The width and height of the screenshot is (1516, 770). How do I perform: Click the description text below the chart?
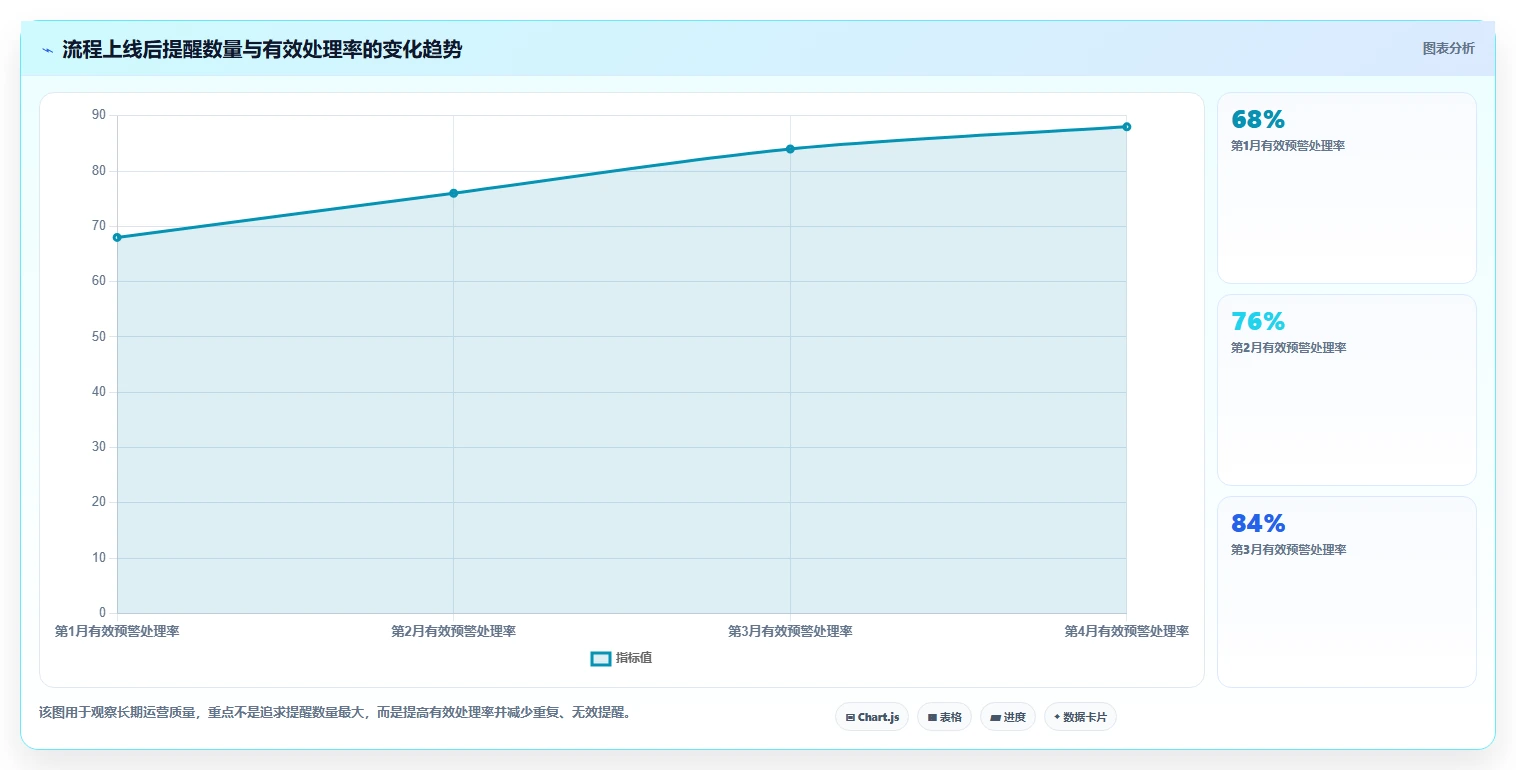(x=335, y=713)
